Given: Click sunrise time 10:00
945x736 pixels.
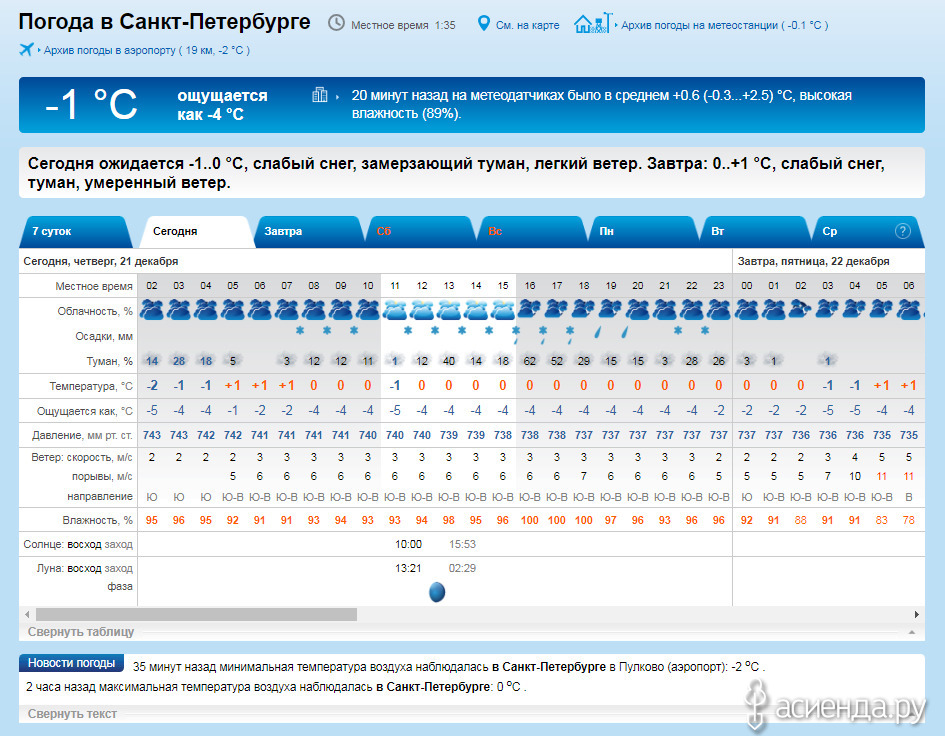Looking at the screenshot, I should 408,544.
